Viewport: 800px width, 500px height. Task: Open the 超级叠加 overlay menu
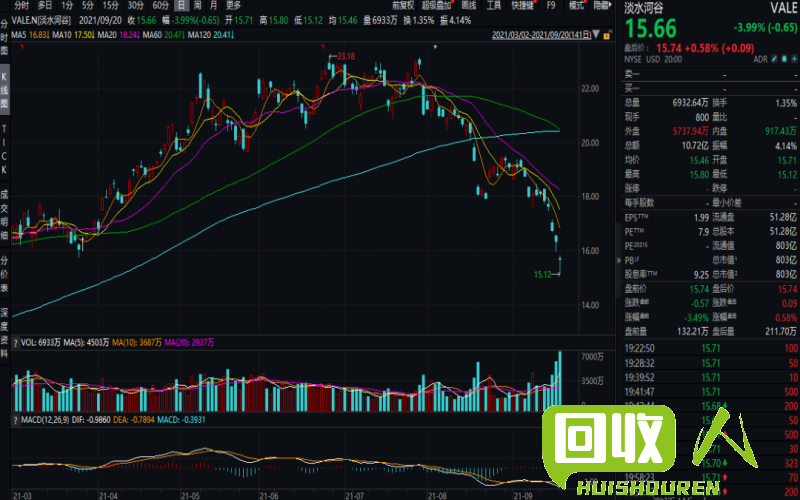[436, 5]
